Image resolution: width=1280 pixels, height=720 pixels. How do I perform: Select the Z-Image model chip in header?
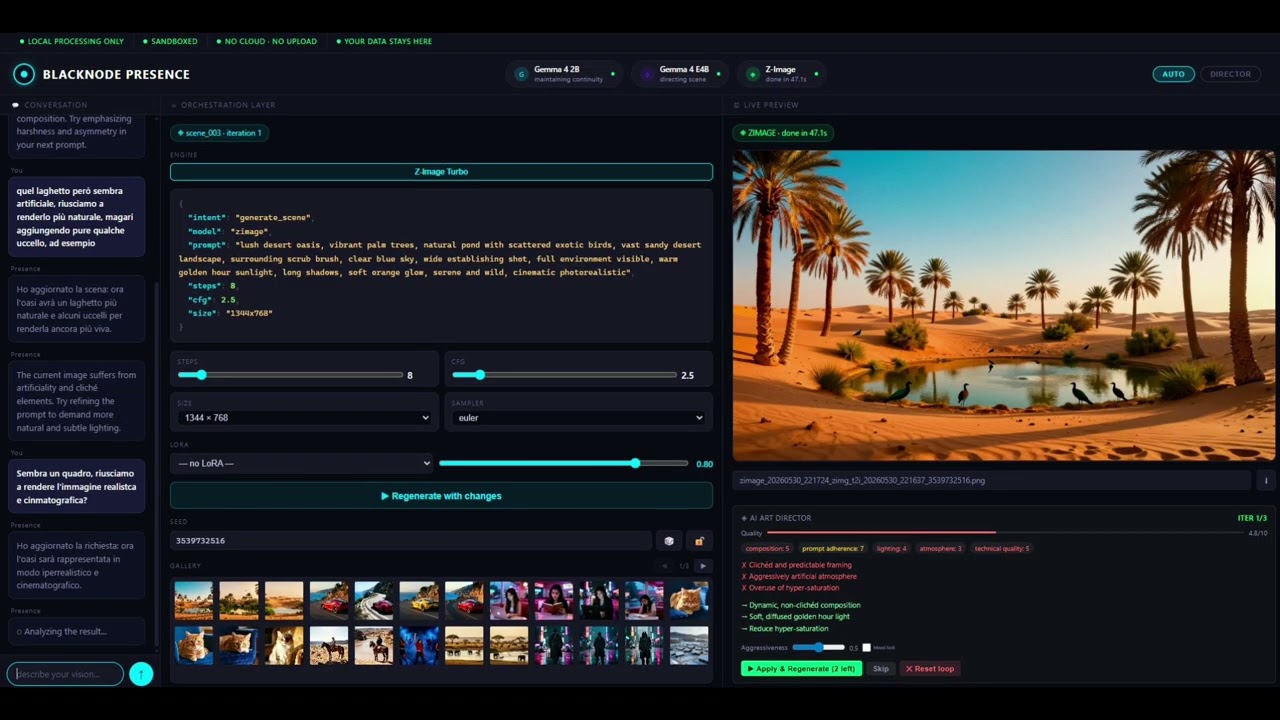783,74
